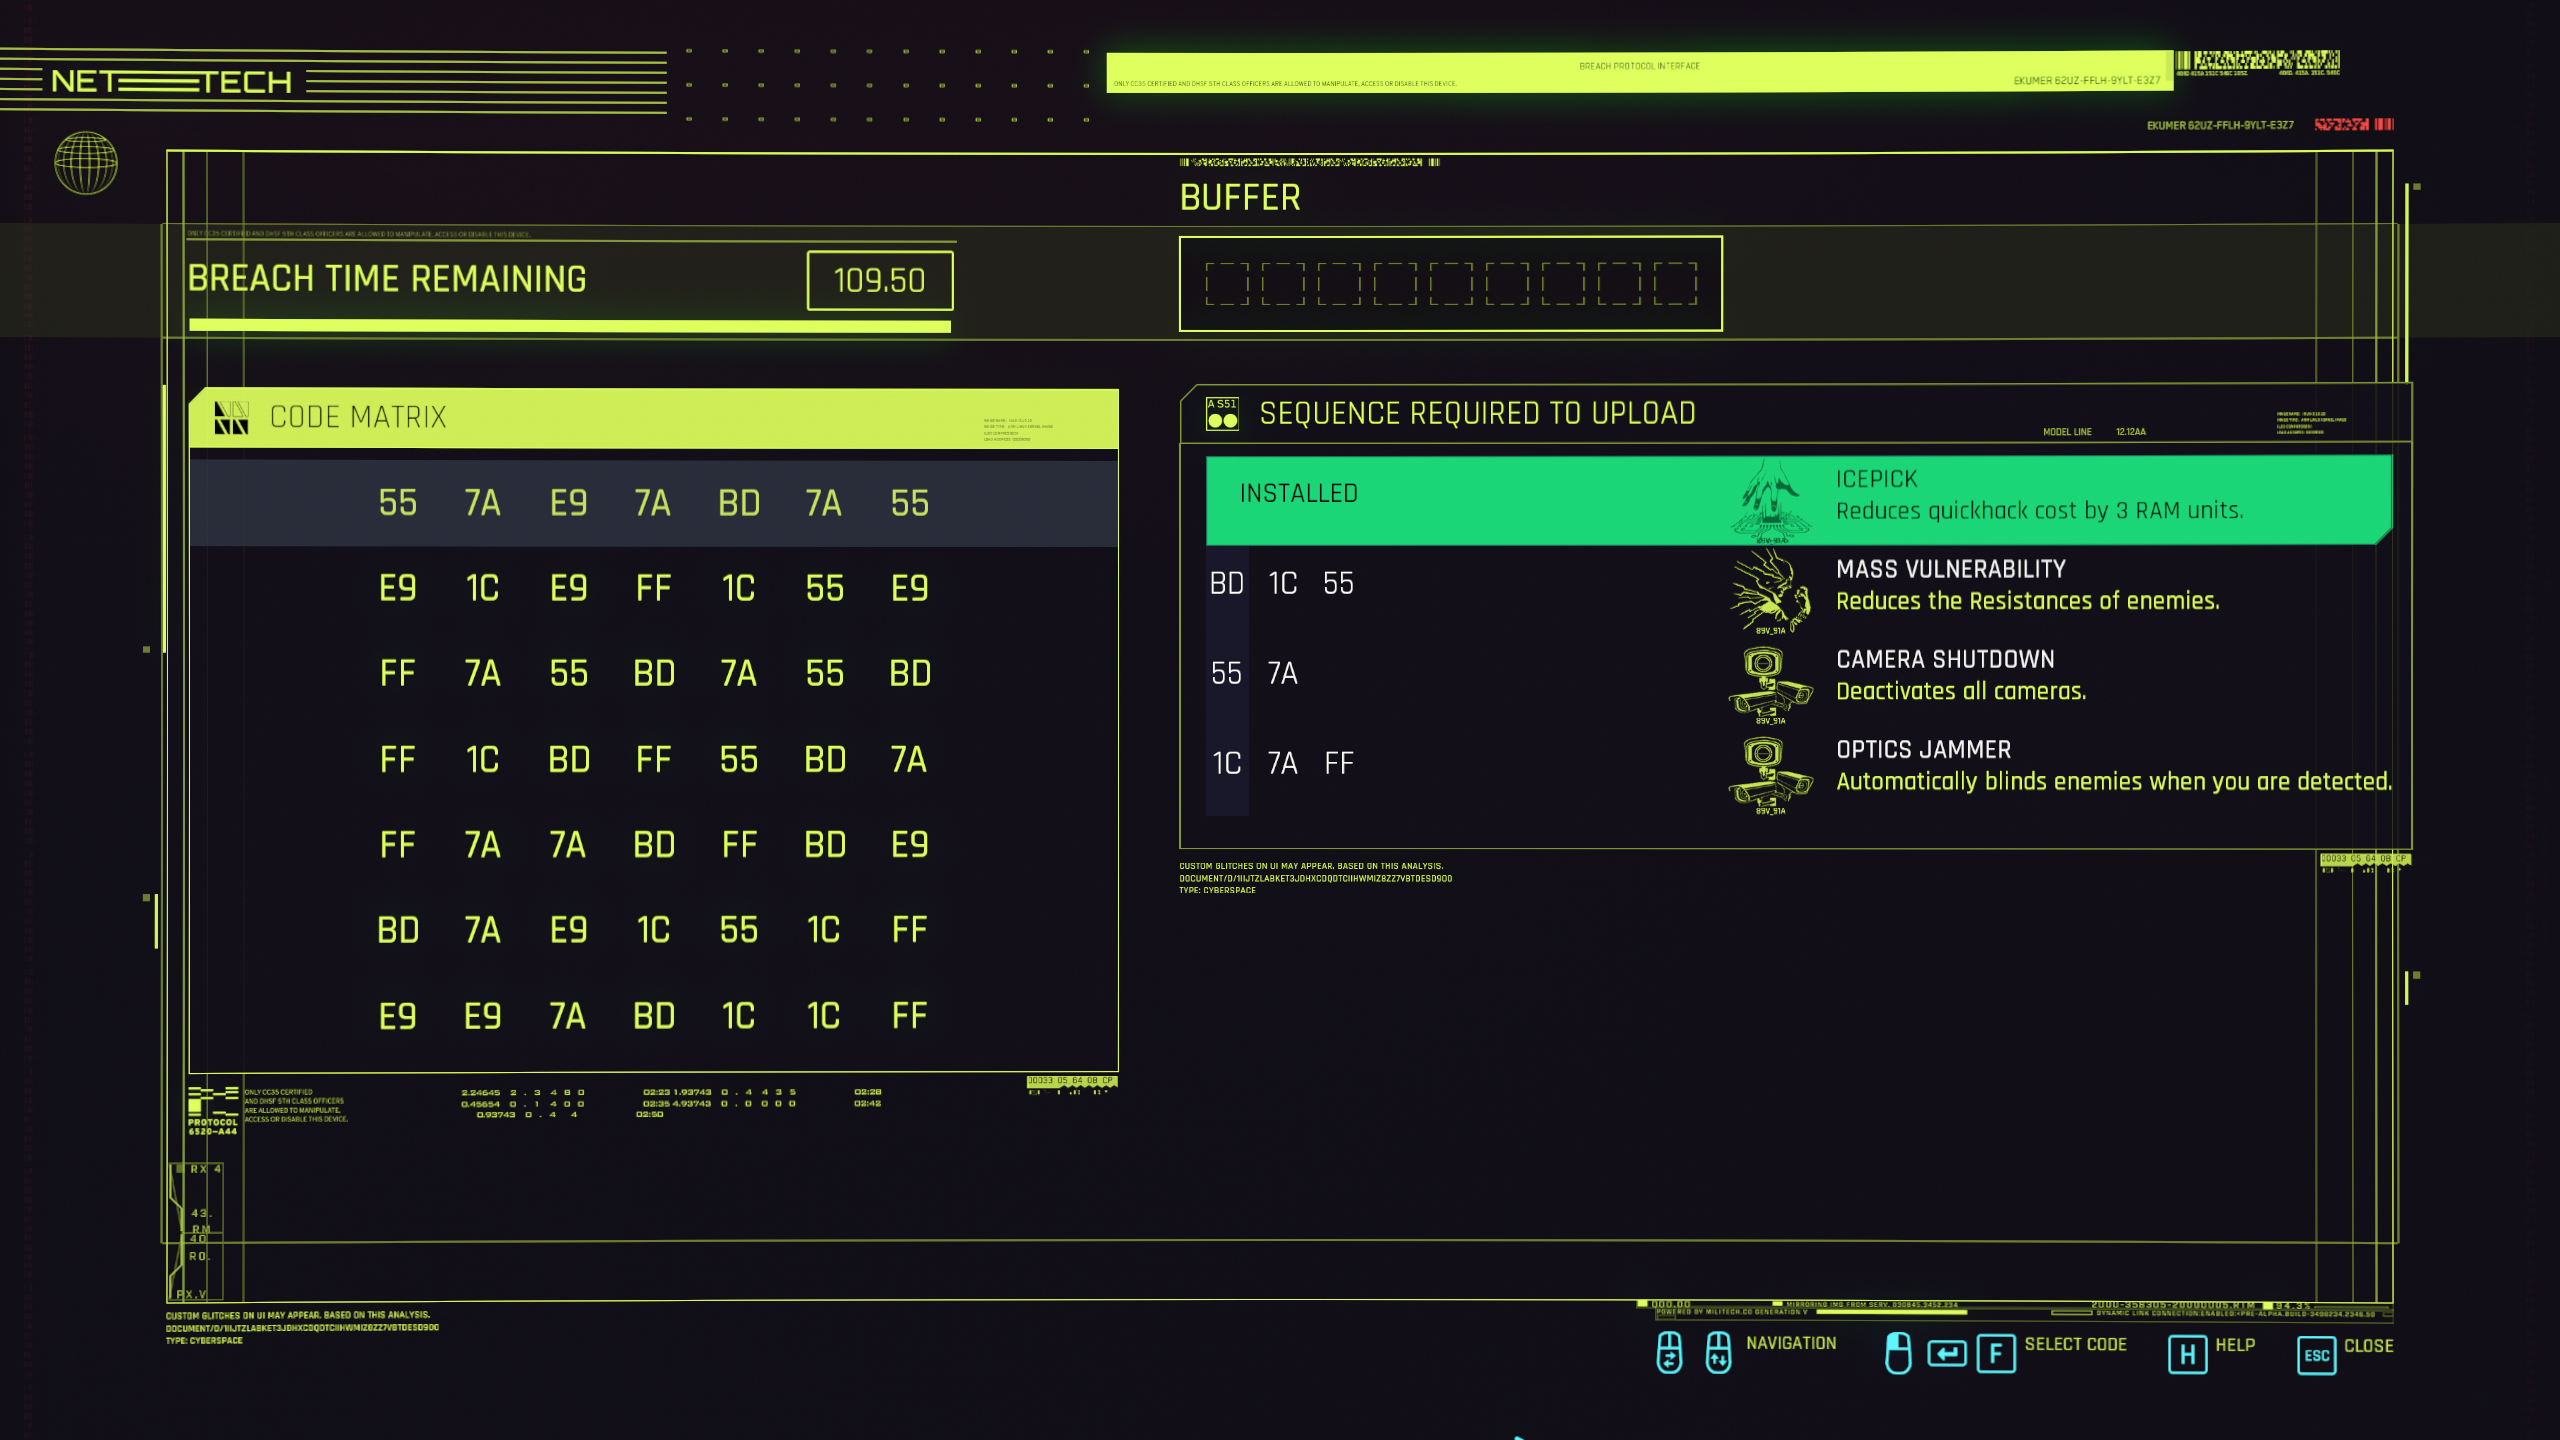
Task: Select BD in the highlighted first matrix row
Action: coord(739,503)
